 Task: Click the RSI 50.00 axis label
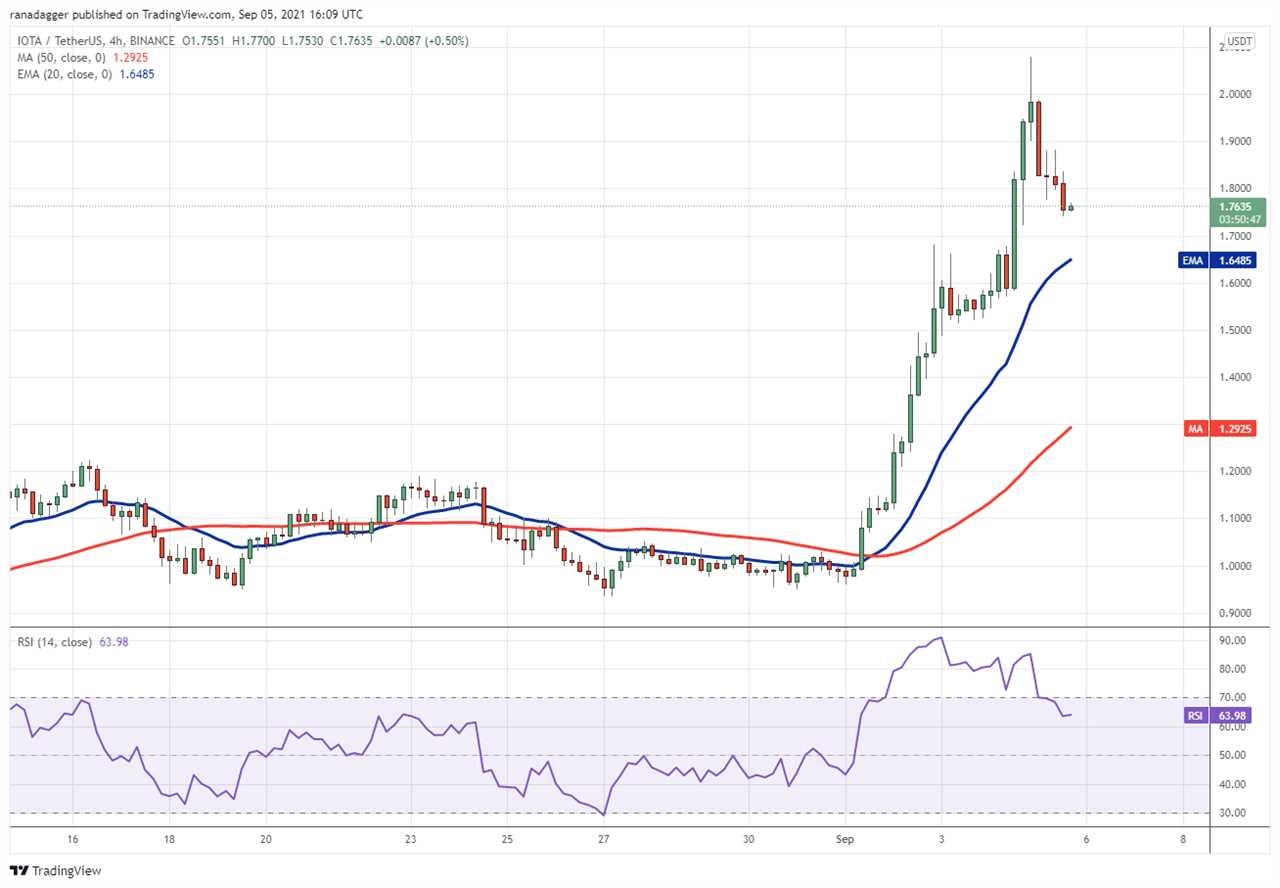pyautogui.click(x=1233, y=755)
